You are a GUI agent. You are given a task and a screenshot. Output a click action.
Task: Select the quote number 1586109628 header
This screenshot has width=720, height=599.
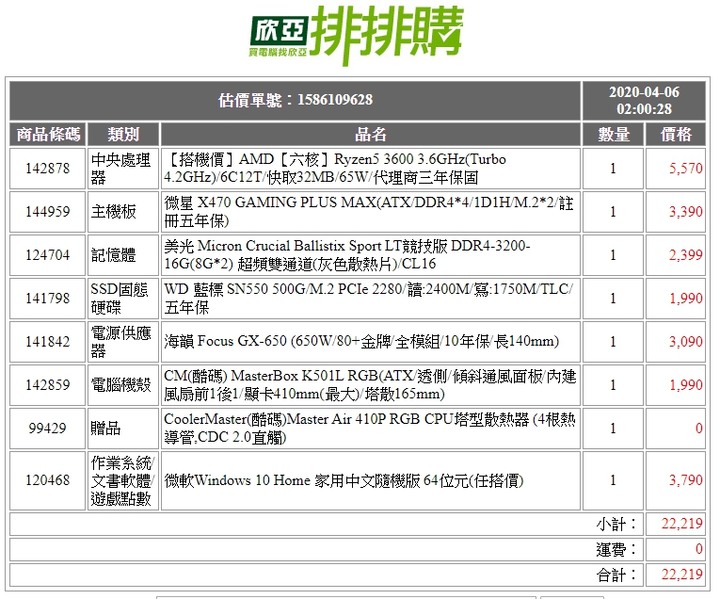pyautogui.click(x=295, y=101)
